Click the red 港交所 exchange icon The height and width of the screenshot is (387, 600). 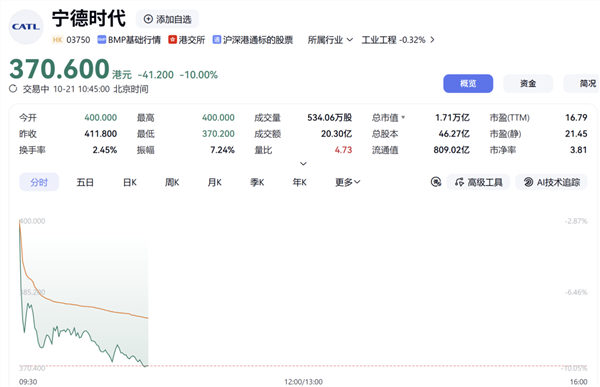pos(173,40)
